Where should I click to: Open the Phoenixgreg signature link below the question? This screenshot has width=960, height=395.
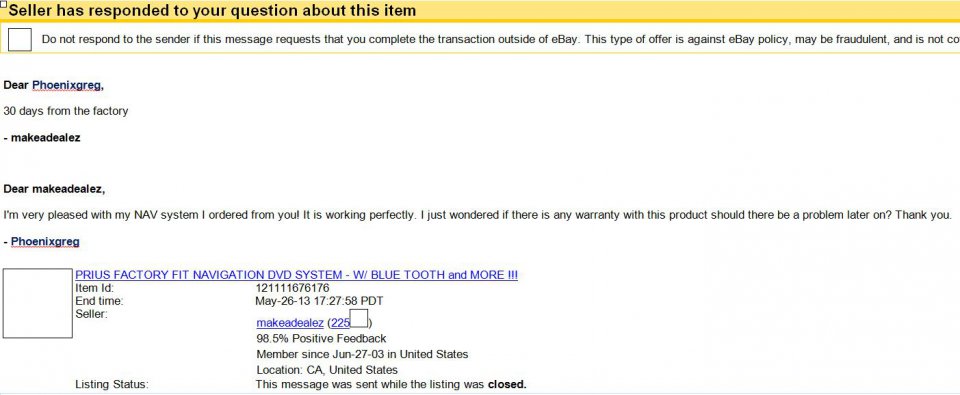point(45,242)
